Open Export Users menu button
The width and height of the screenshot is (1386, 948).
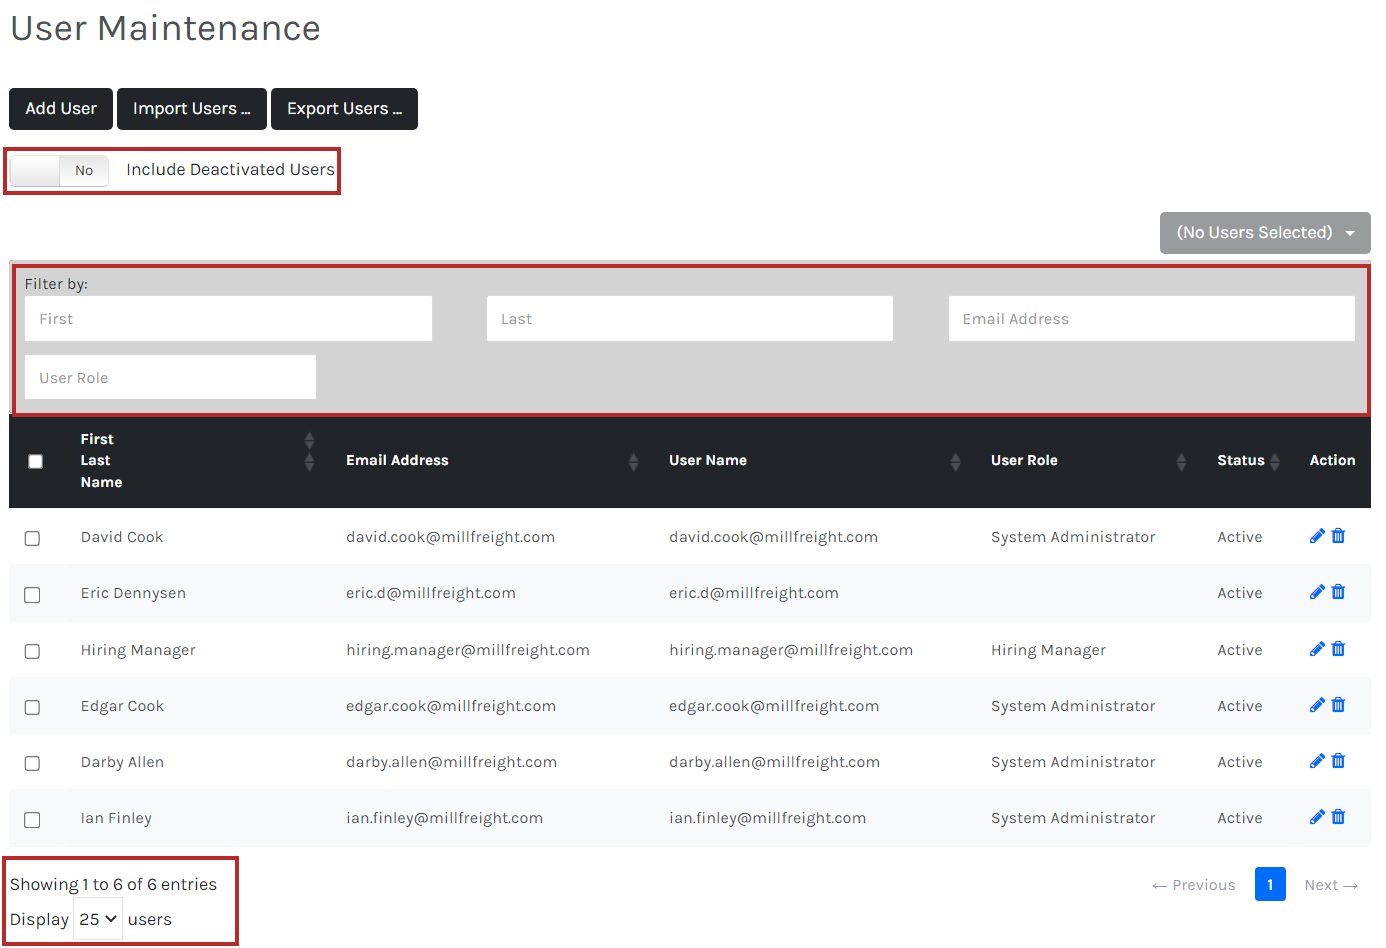tap(344, 109)
